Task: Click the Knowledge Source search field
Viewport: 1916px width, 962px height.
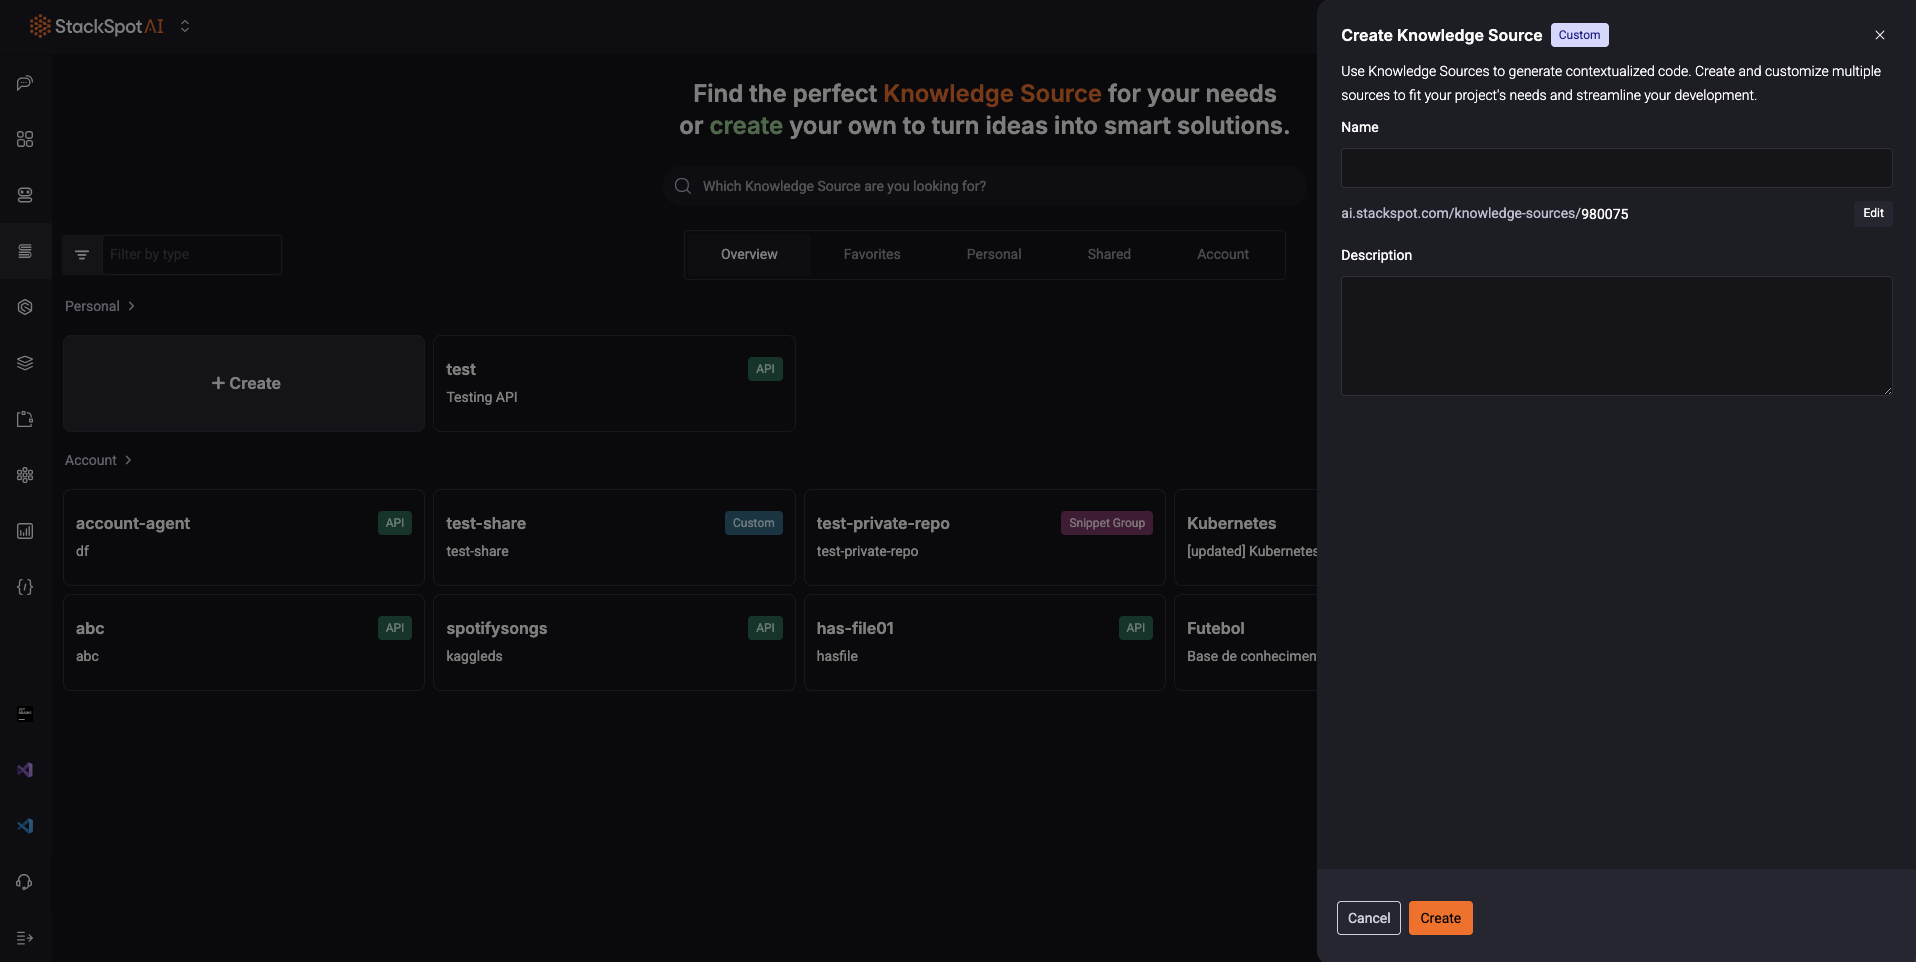Action: coord(983,186)
